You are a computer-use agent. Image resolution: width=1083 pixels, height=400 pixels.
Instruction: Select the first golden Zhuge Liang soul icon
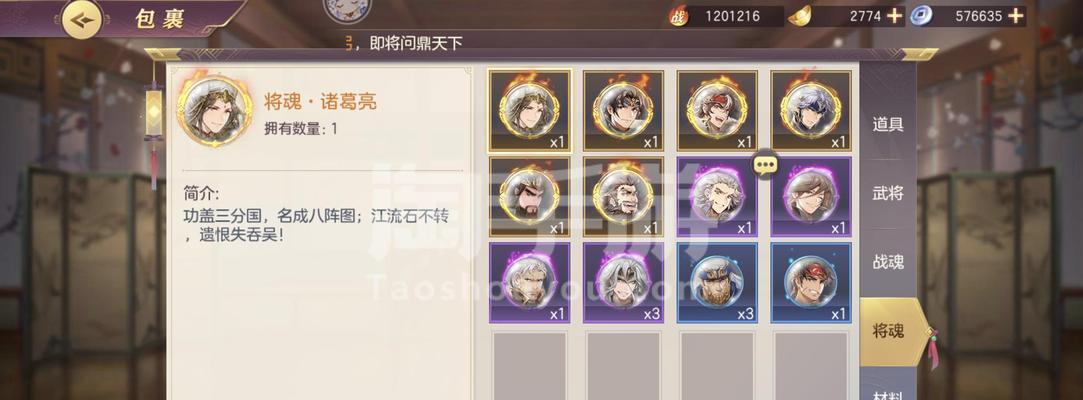pyautogui.click(x=530, y=111)
